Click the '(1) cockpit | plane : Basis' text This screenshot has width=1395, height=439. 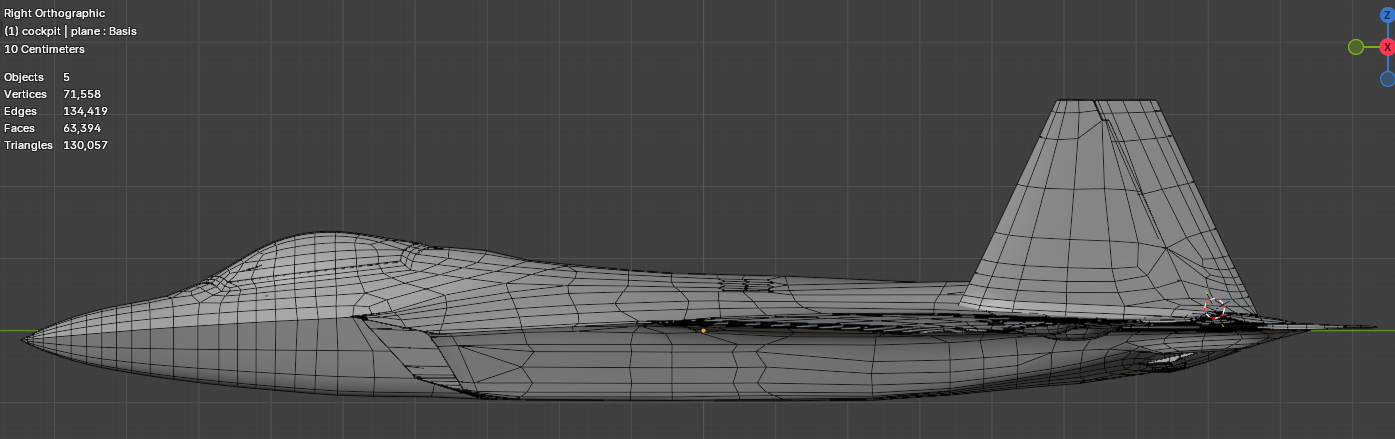pyautogui.click(x=70, y=31)
